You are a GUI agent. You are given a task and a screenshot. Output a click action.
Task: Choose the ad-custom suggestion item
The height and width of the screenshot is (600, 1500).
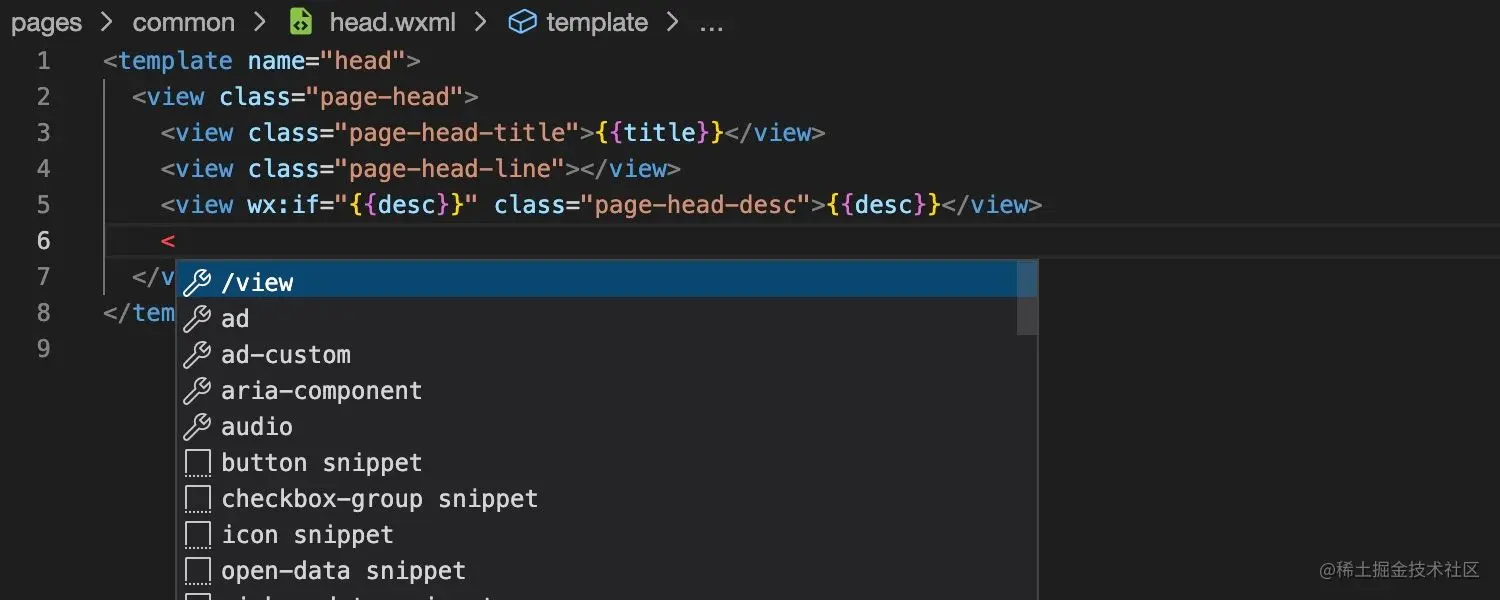tap(607, 354)
